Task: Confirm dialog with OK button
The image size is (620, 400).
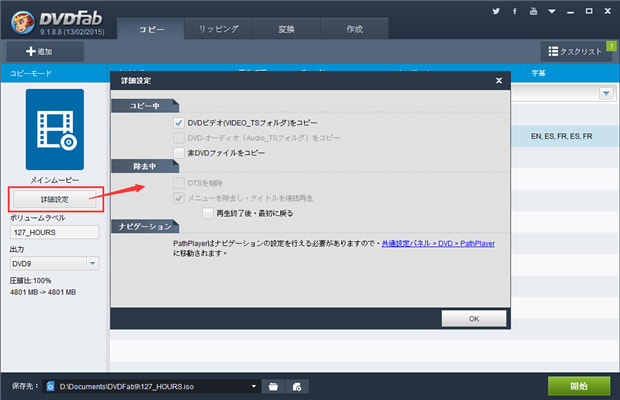Action: coord(474,319)
